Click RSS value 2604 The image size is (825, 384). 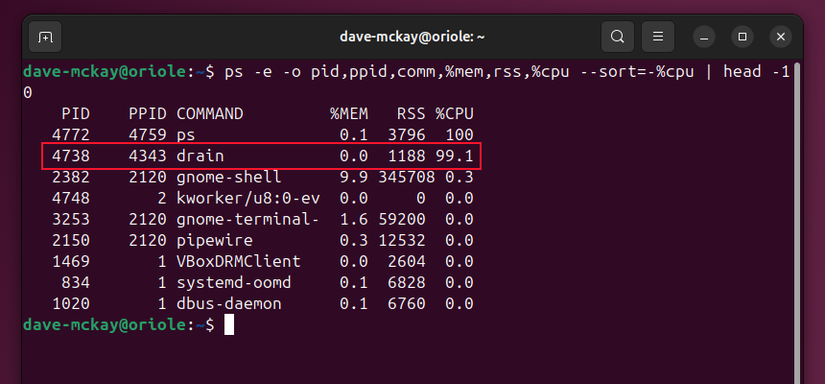(x=406, y=261)
